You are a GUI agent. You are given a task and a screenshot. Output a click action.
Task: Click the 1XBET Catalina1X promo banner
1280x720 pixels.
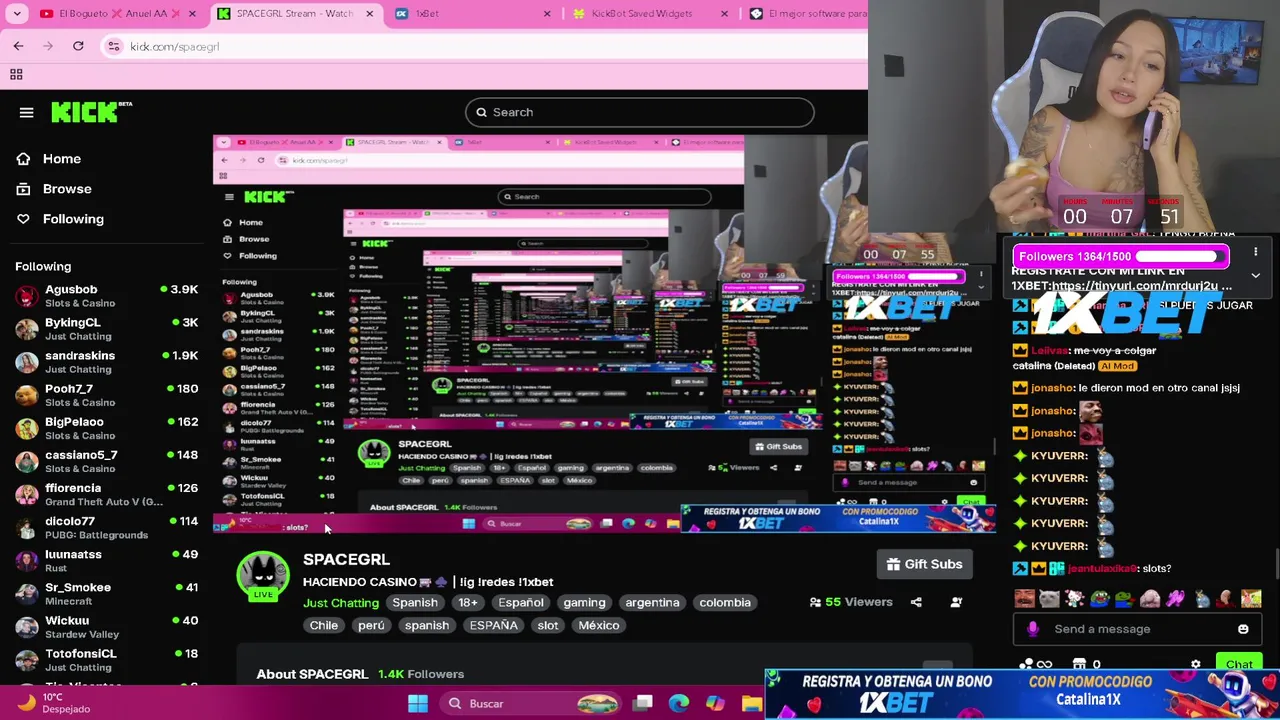click(x=1022, y=694)
